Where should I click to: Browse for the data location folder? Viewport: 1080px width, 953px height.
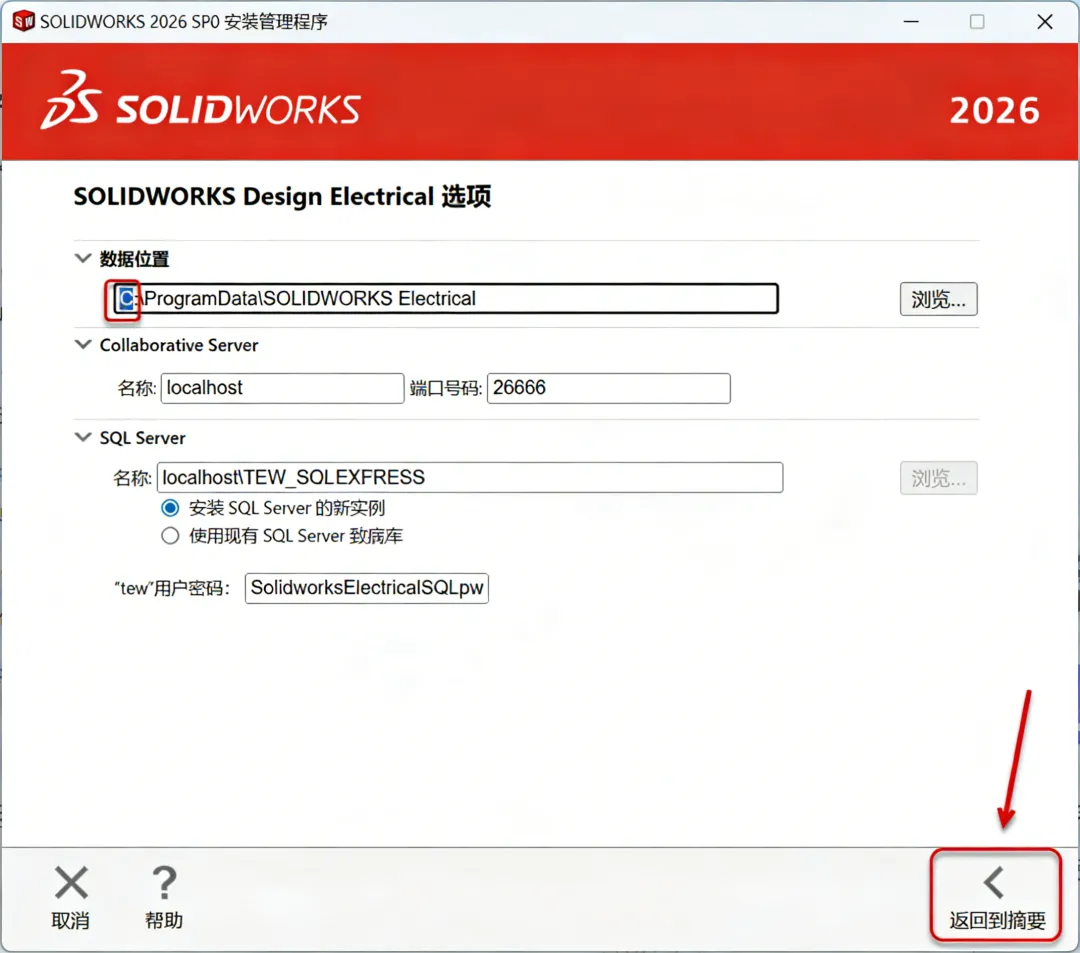[938, 299]
